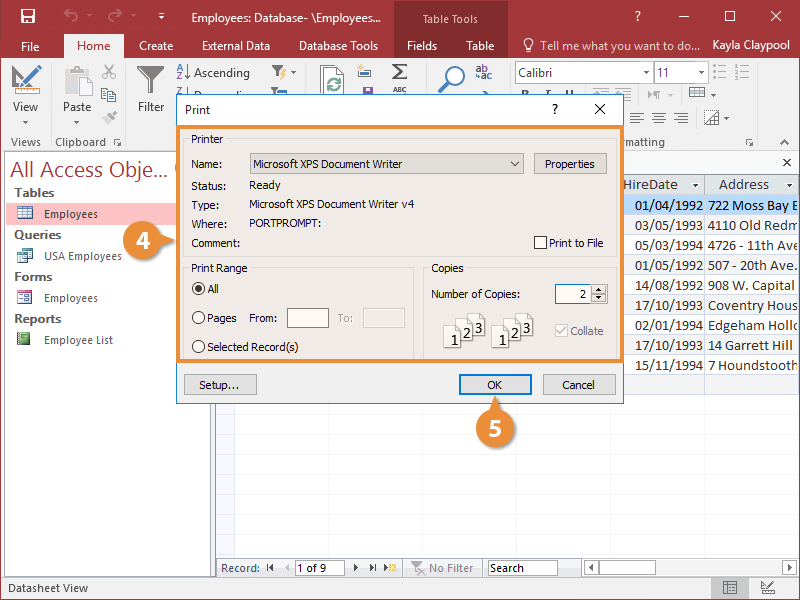
Task: Click OK in the Print dialog
Action: click(x=494, y=385)
